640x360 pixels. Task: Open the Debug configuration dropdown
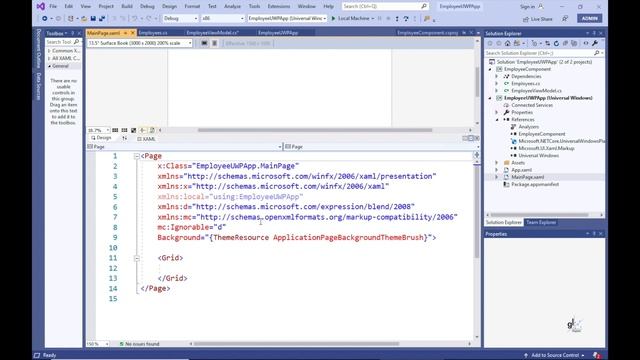(x=180, y=18)
